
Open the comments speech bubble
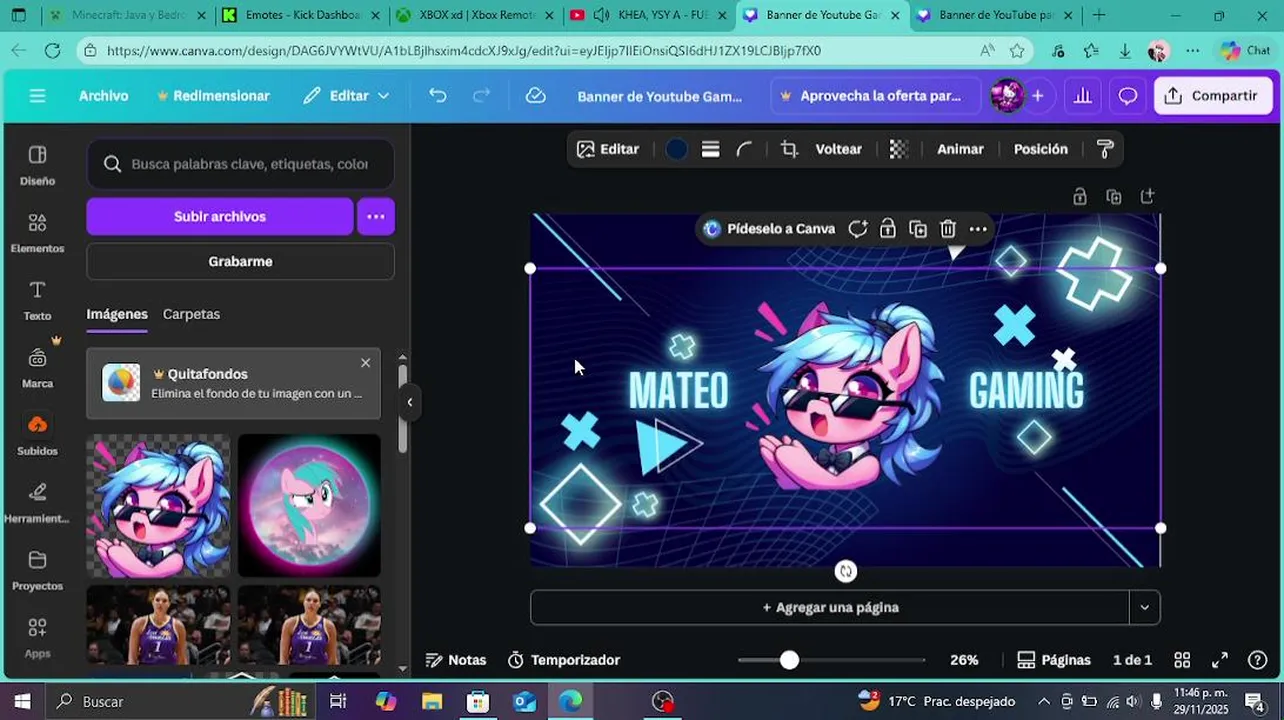point(1127,96)
